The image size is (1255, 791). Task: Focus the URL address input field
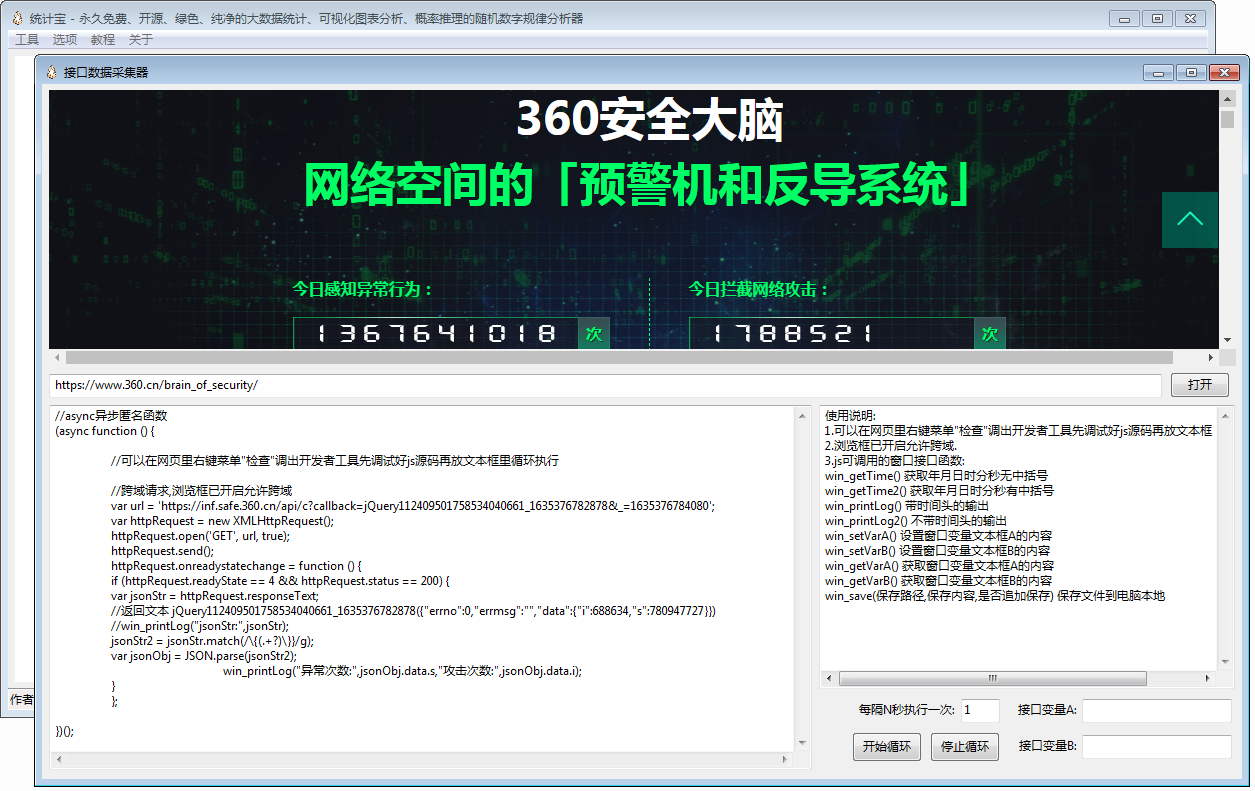(x=606, y=385)
